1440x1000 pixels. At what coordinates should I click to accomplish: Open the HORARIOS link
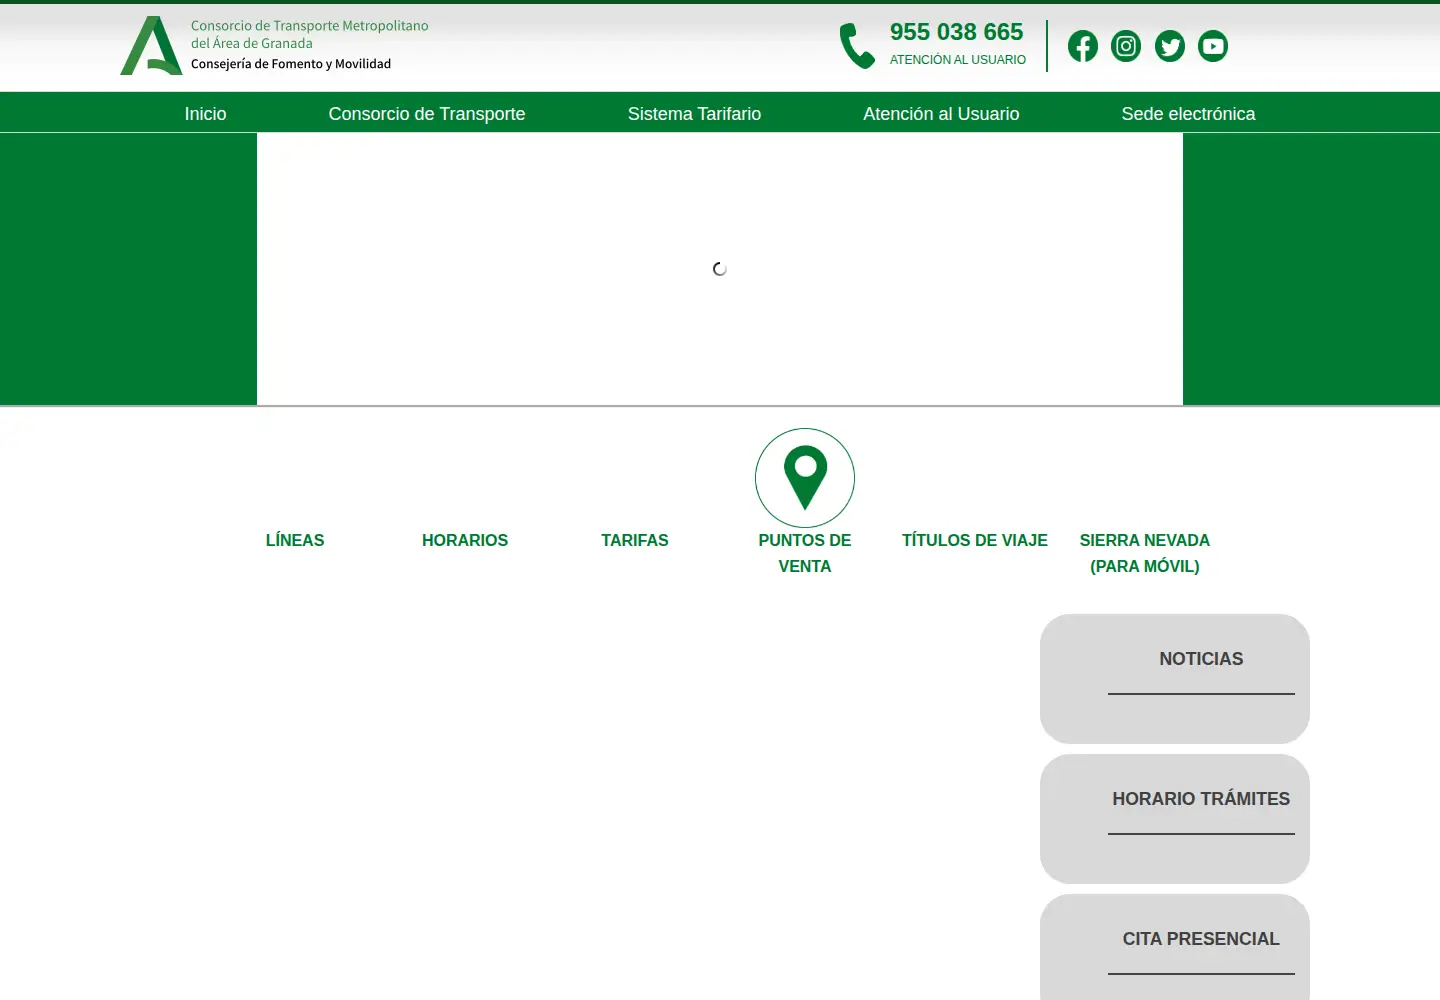click(x=465, y=540)
